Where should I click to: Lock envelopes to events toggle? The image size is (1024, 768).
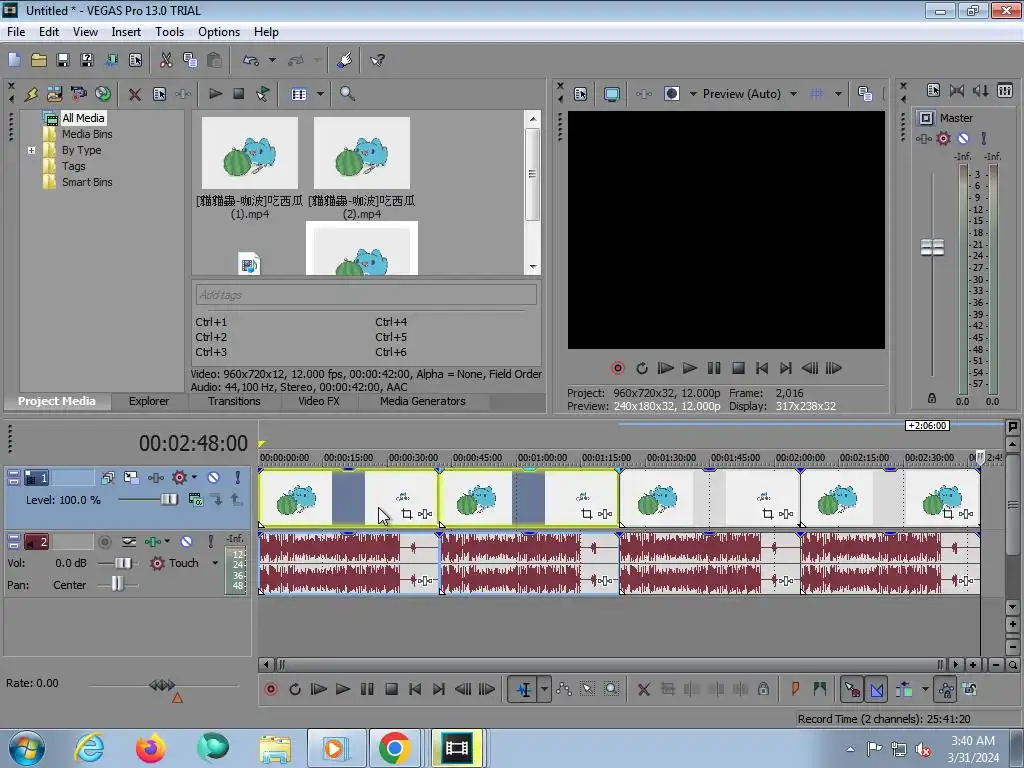(x=946, y=689)
